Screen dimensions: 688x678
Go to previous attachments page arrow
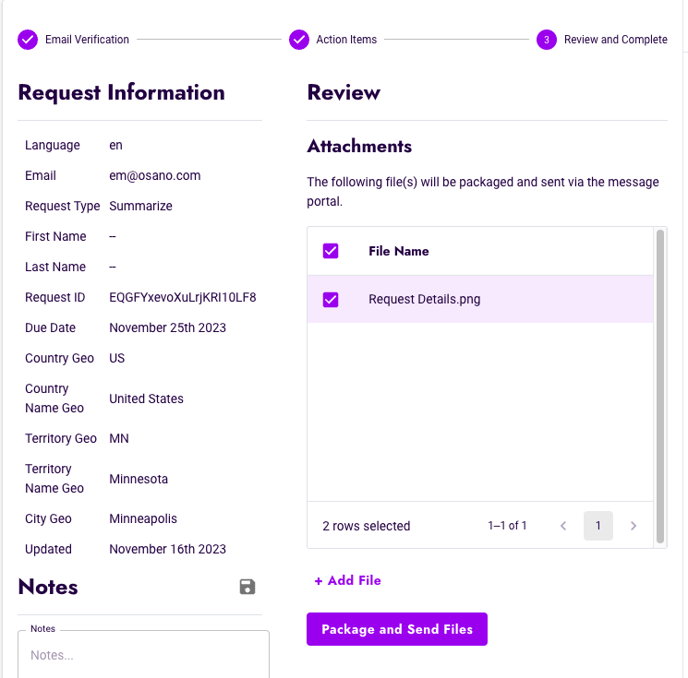coord(563,526)
